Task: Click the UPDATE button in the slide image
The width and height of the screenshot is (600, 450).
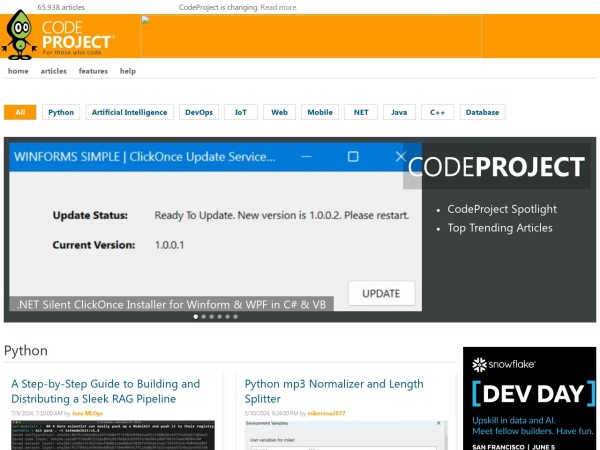Action: click(x=382, y=293)
